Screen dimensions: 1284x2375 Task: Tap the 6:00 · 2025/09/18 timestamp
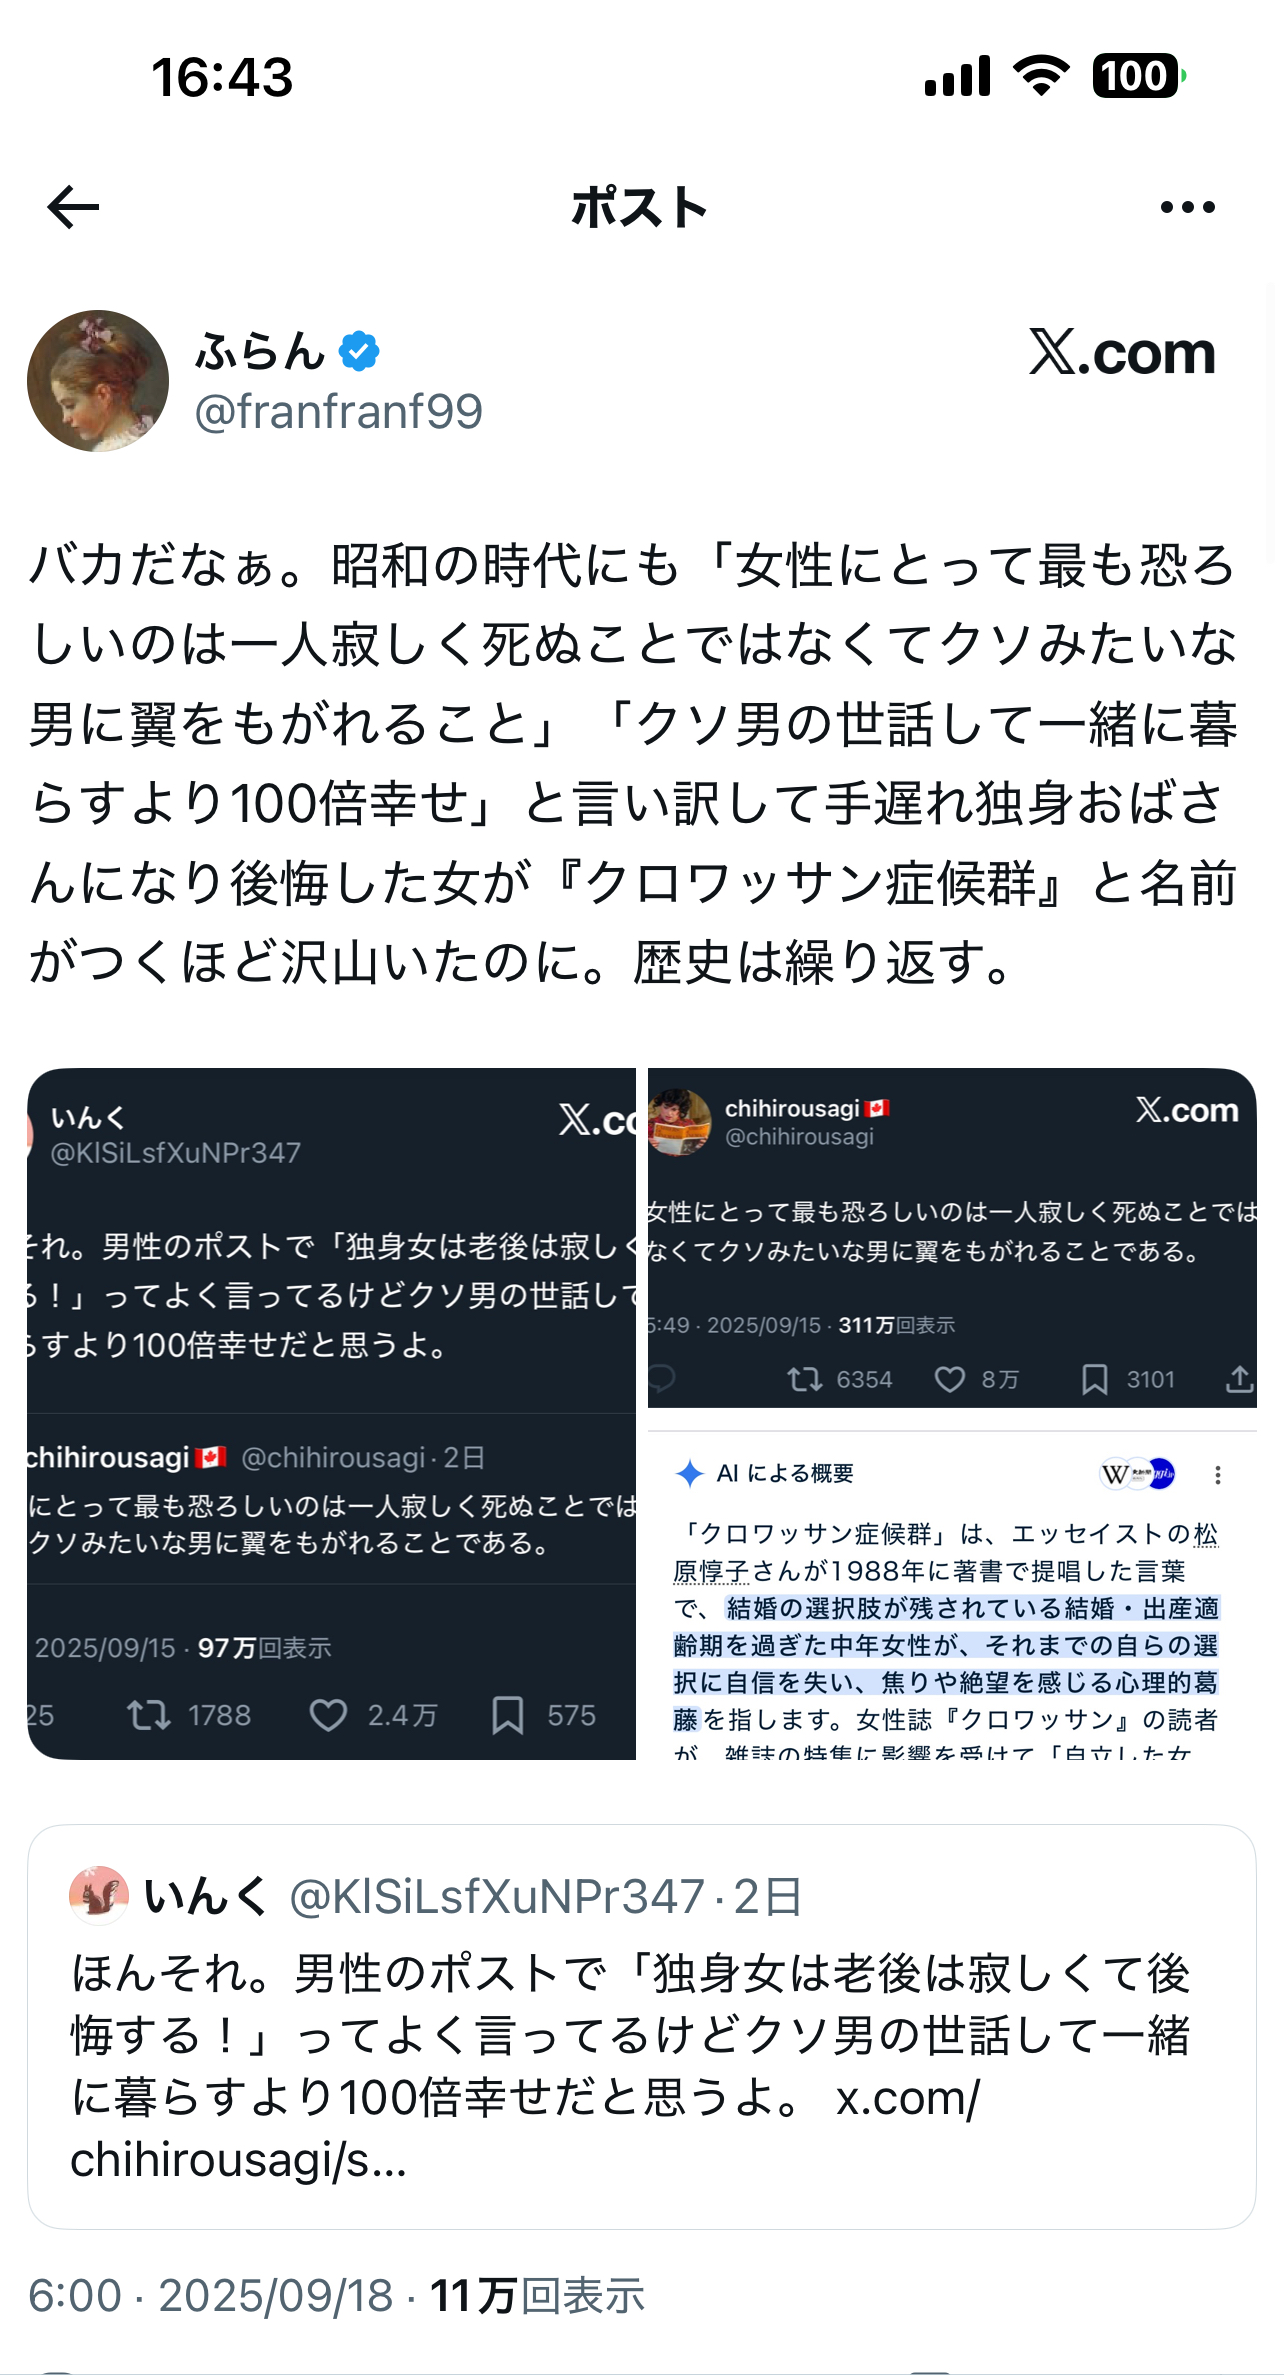click(211, 2297)
